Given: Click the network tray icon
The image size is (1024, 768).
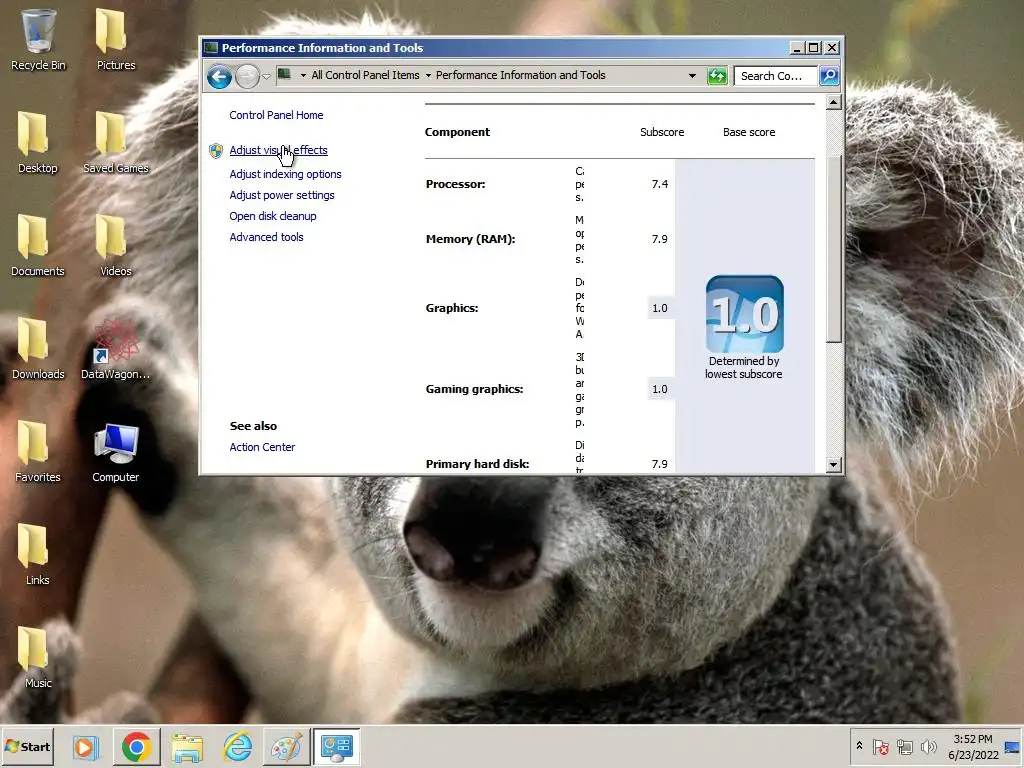Looking at the screenshot, I should (x=904, y=746).
